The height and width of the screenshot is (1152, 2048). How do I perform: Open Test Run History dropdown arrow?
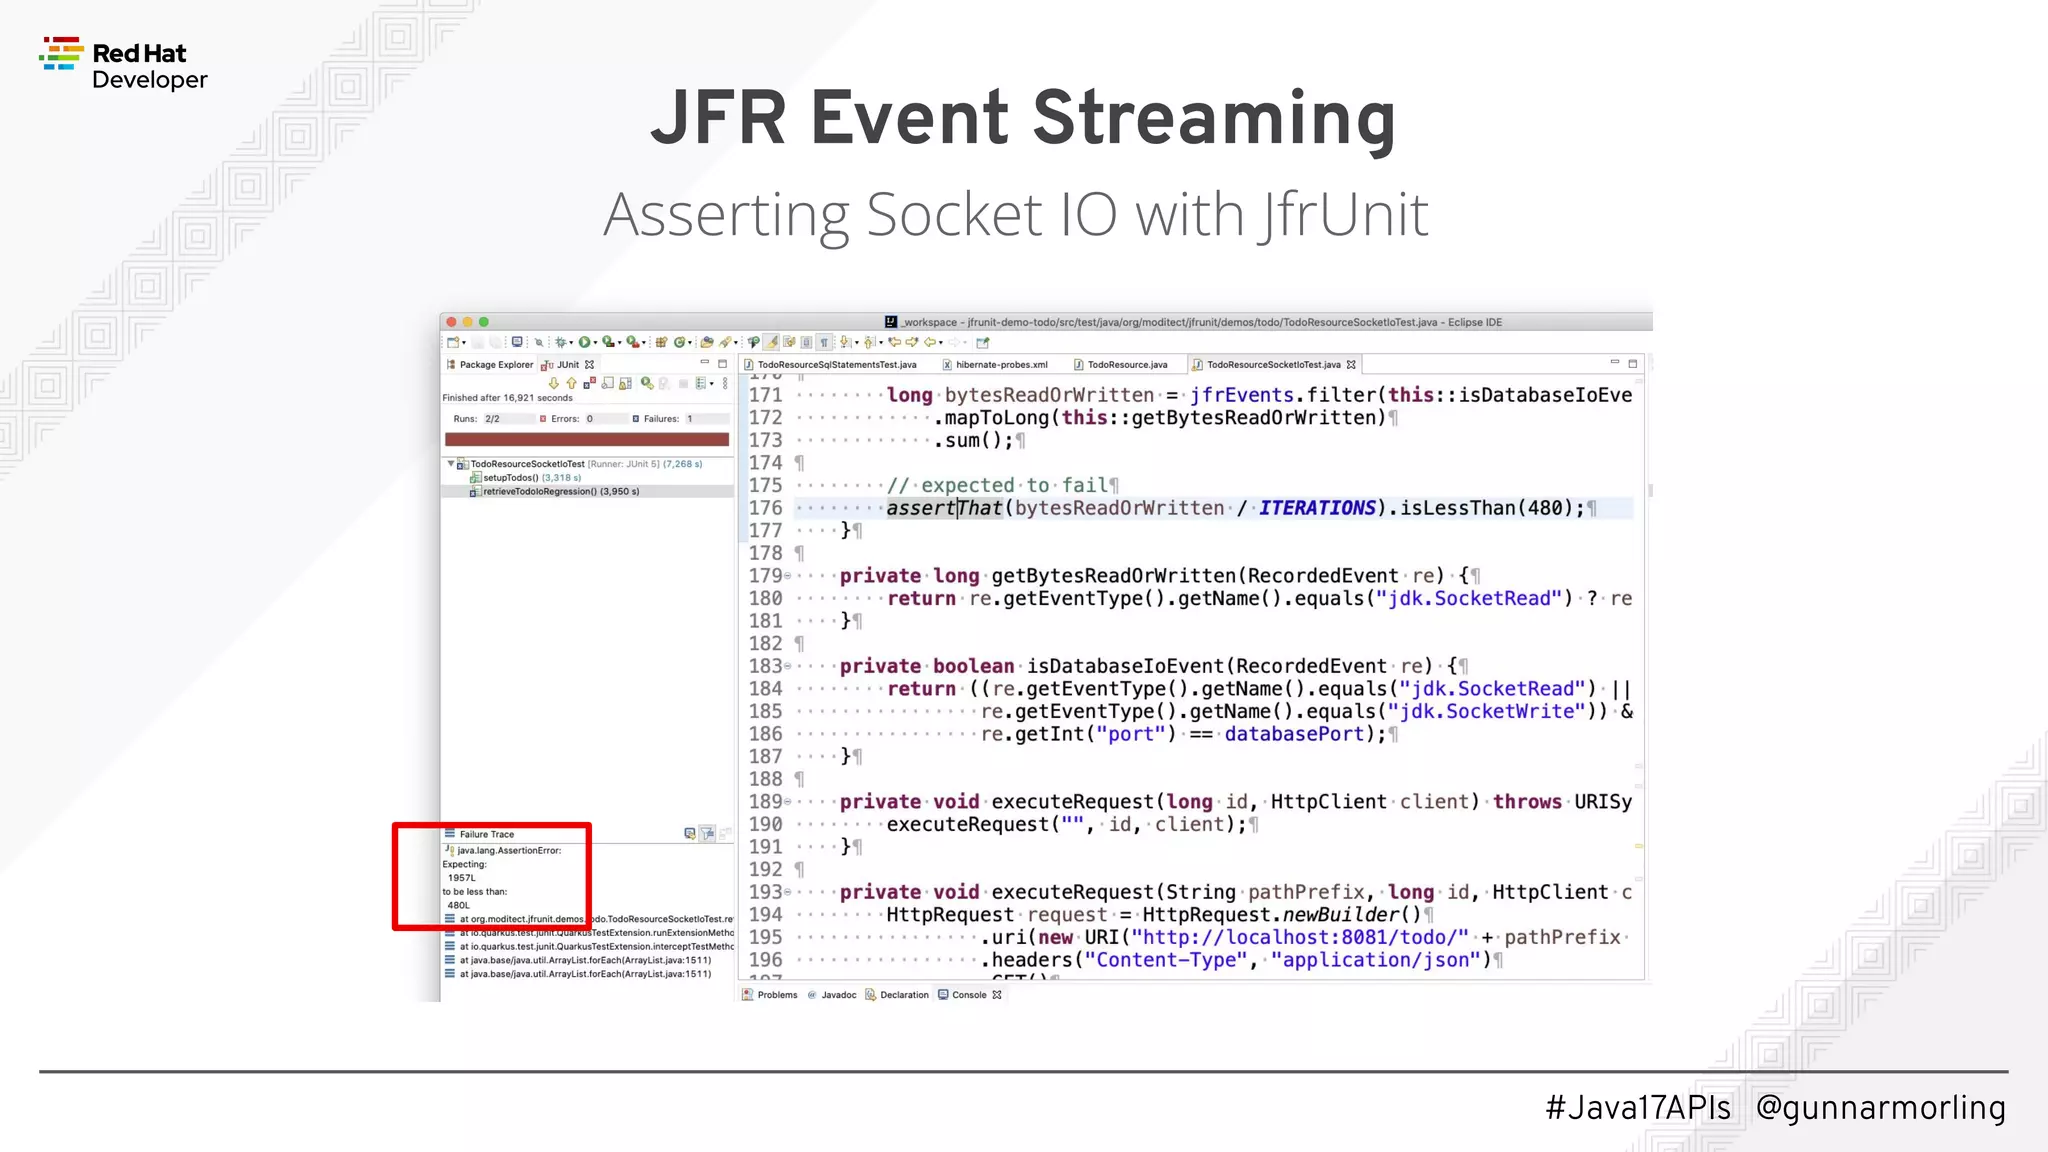(x=712, y=384)
